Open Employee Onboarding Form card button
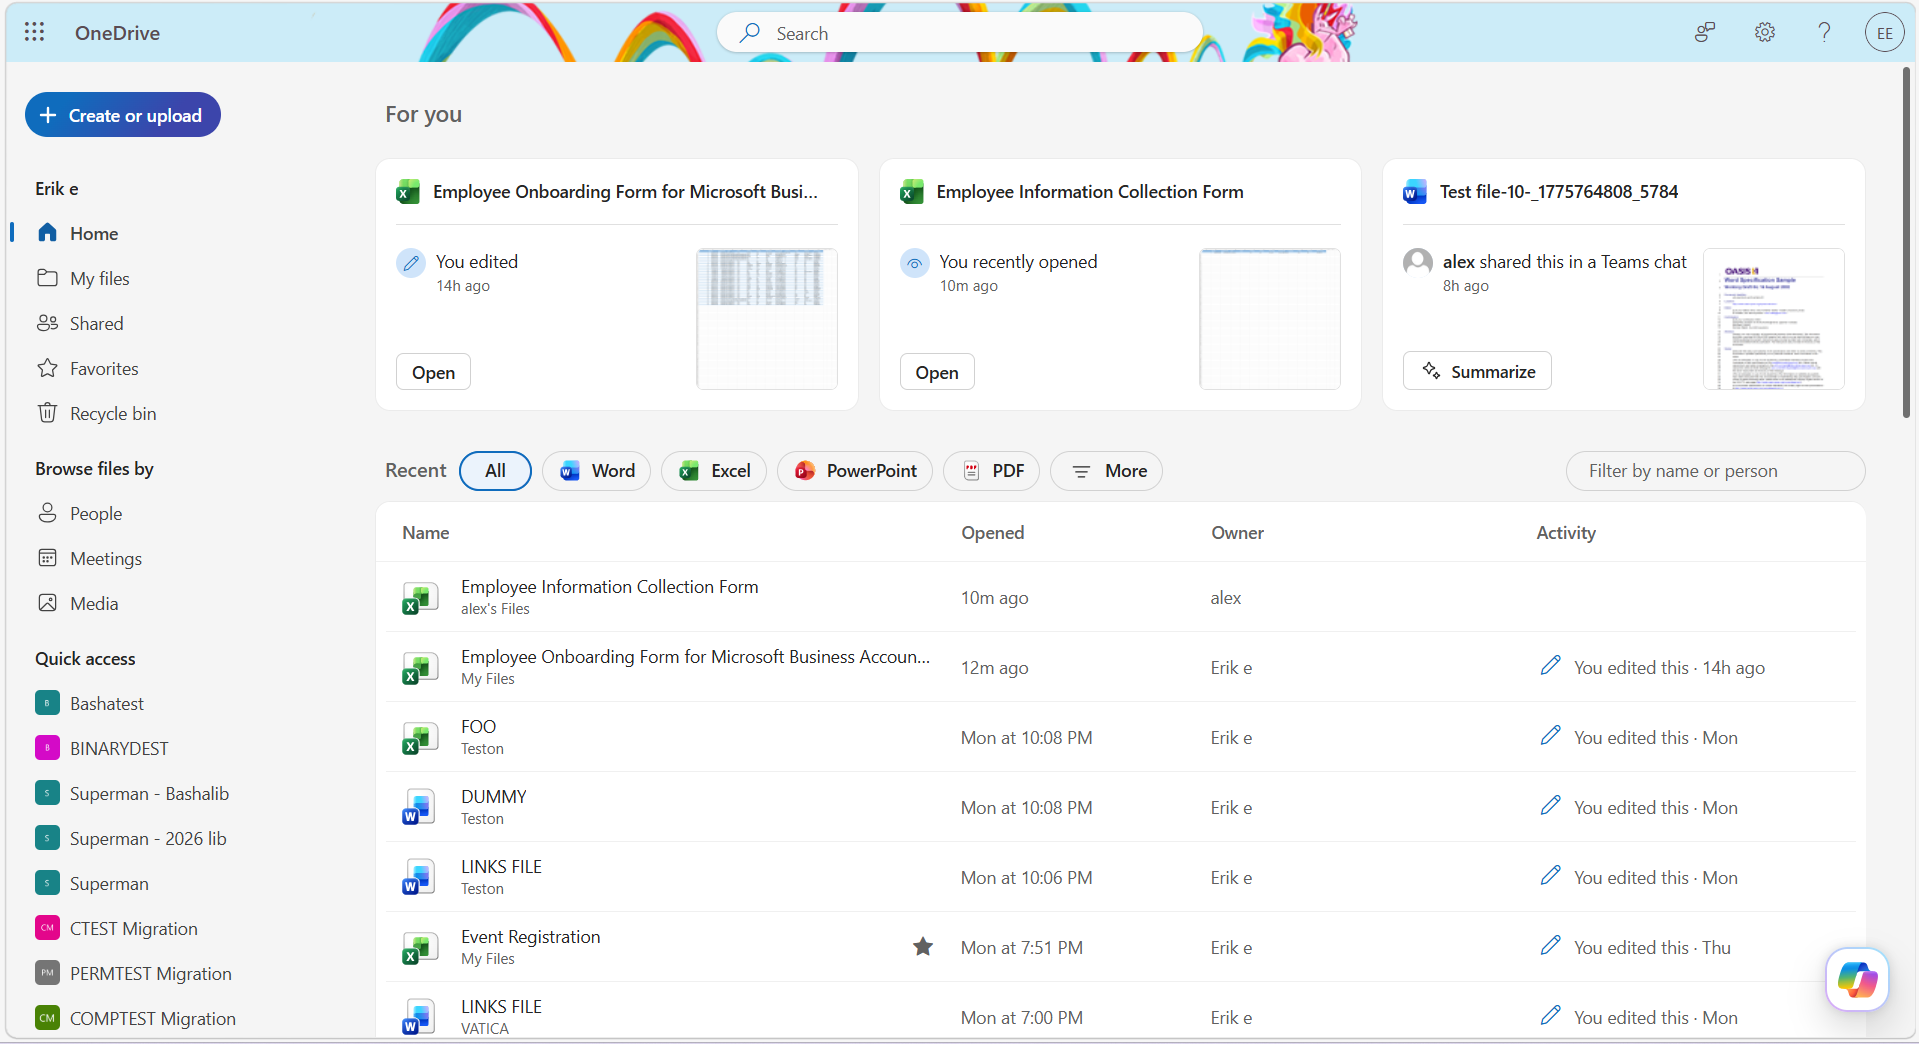1919x1044 pixels. (x=433, y=372)
